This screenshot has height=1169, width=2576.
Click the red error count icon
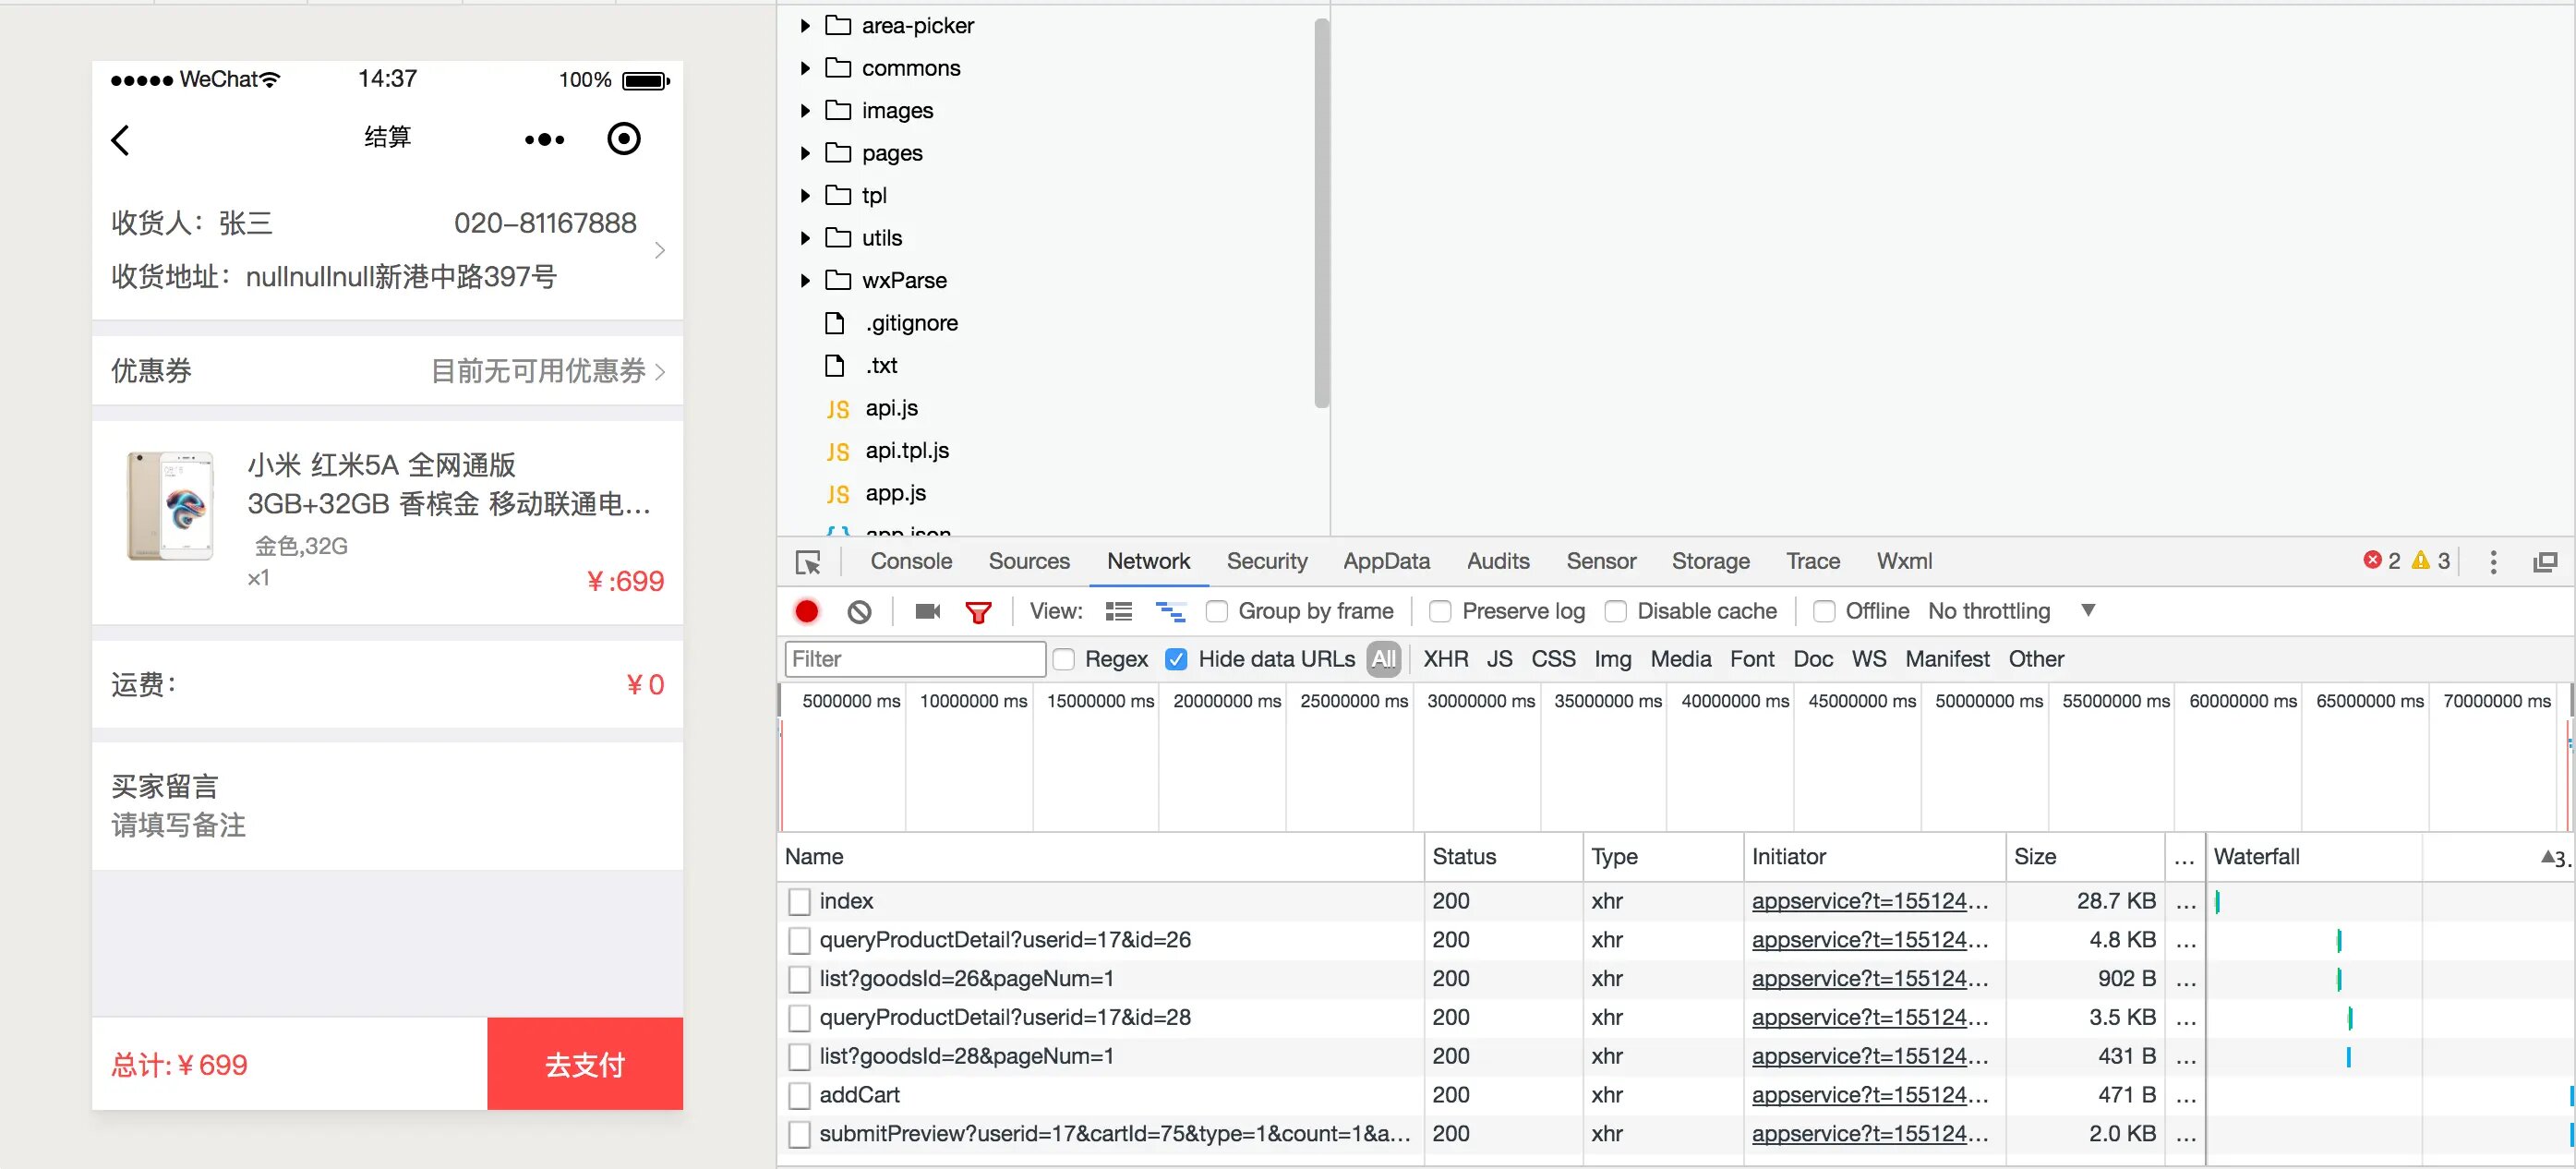[x=2372, y=560]
